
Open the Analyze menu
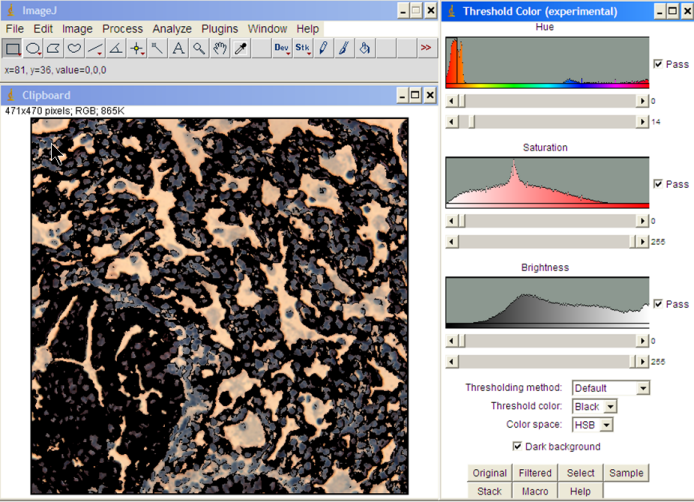pos(172,29)
